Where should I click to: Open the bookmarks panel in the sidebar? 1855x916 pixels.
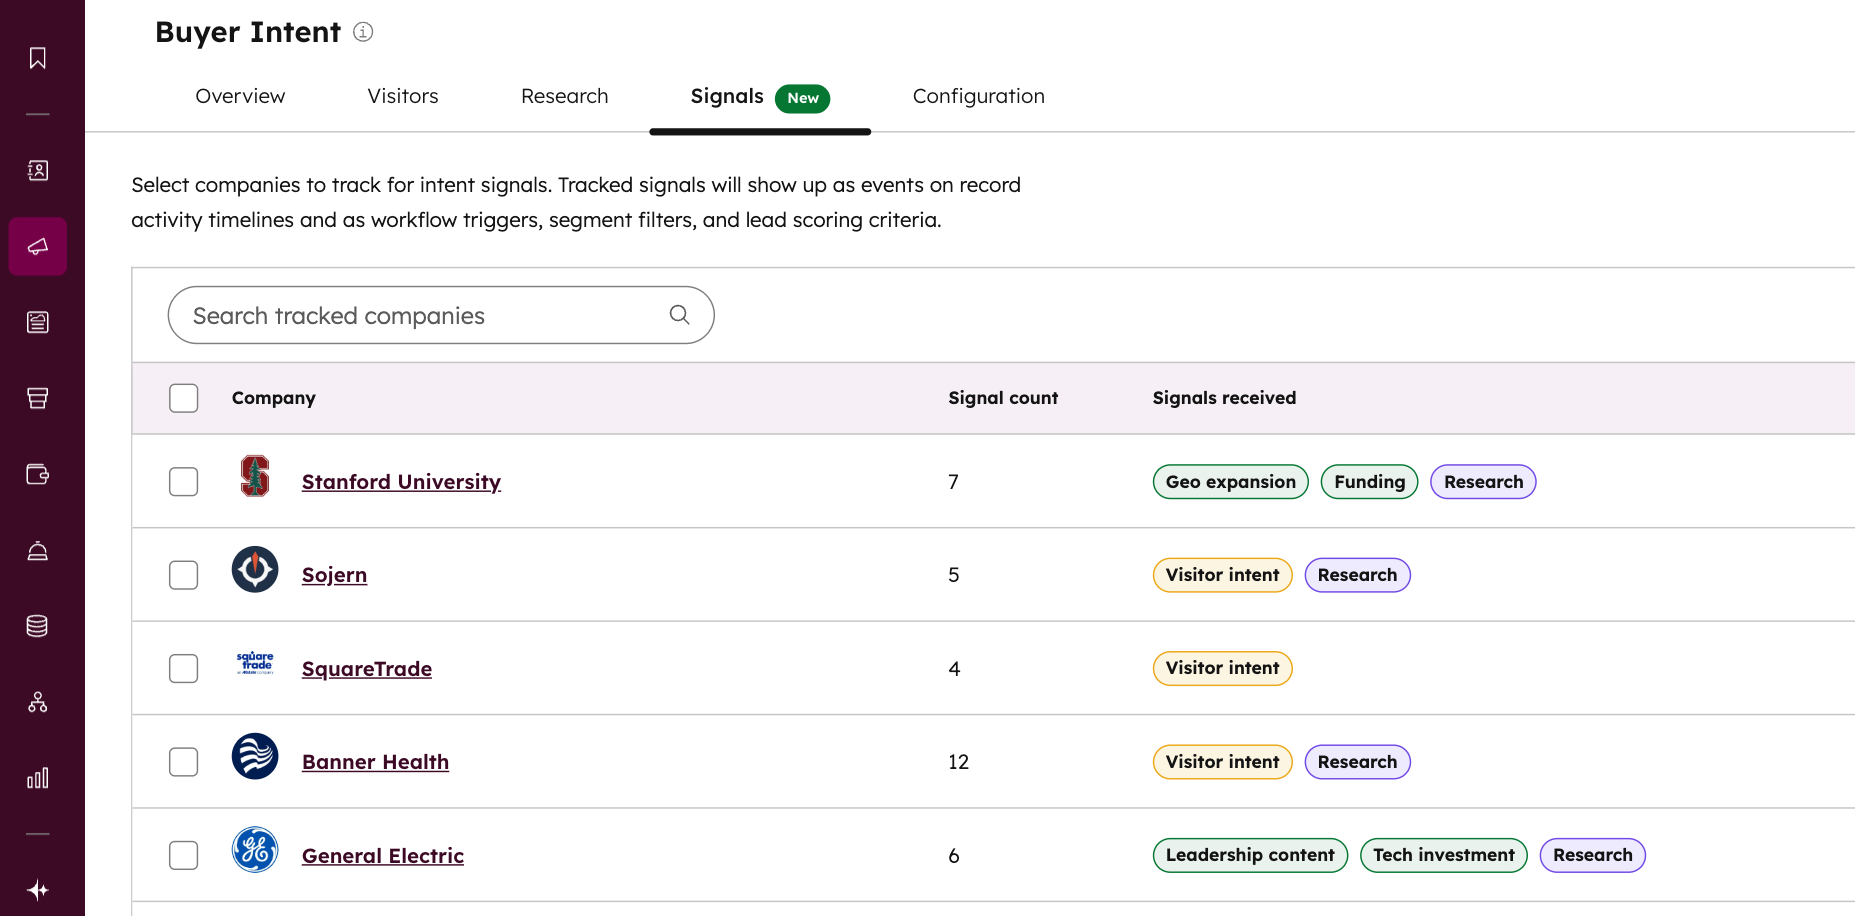[37, 57]
